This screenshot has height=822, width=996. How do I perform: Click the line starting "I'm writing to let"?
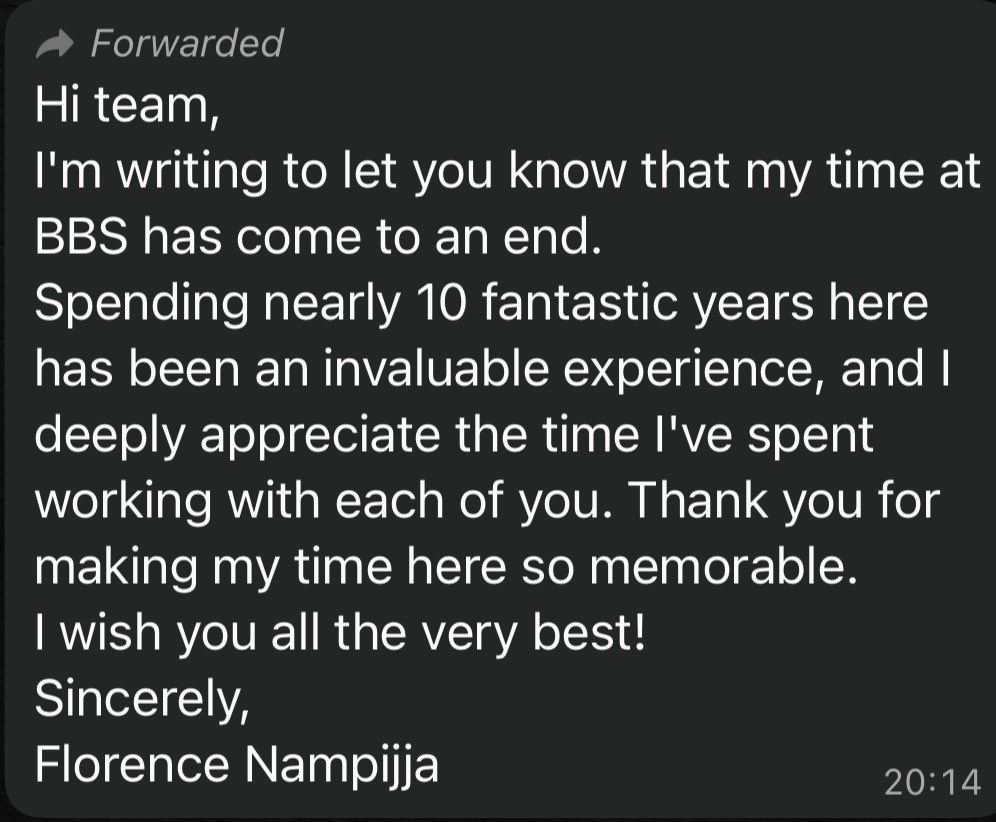click(x=507, y=171)
